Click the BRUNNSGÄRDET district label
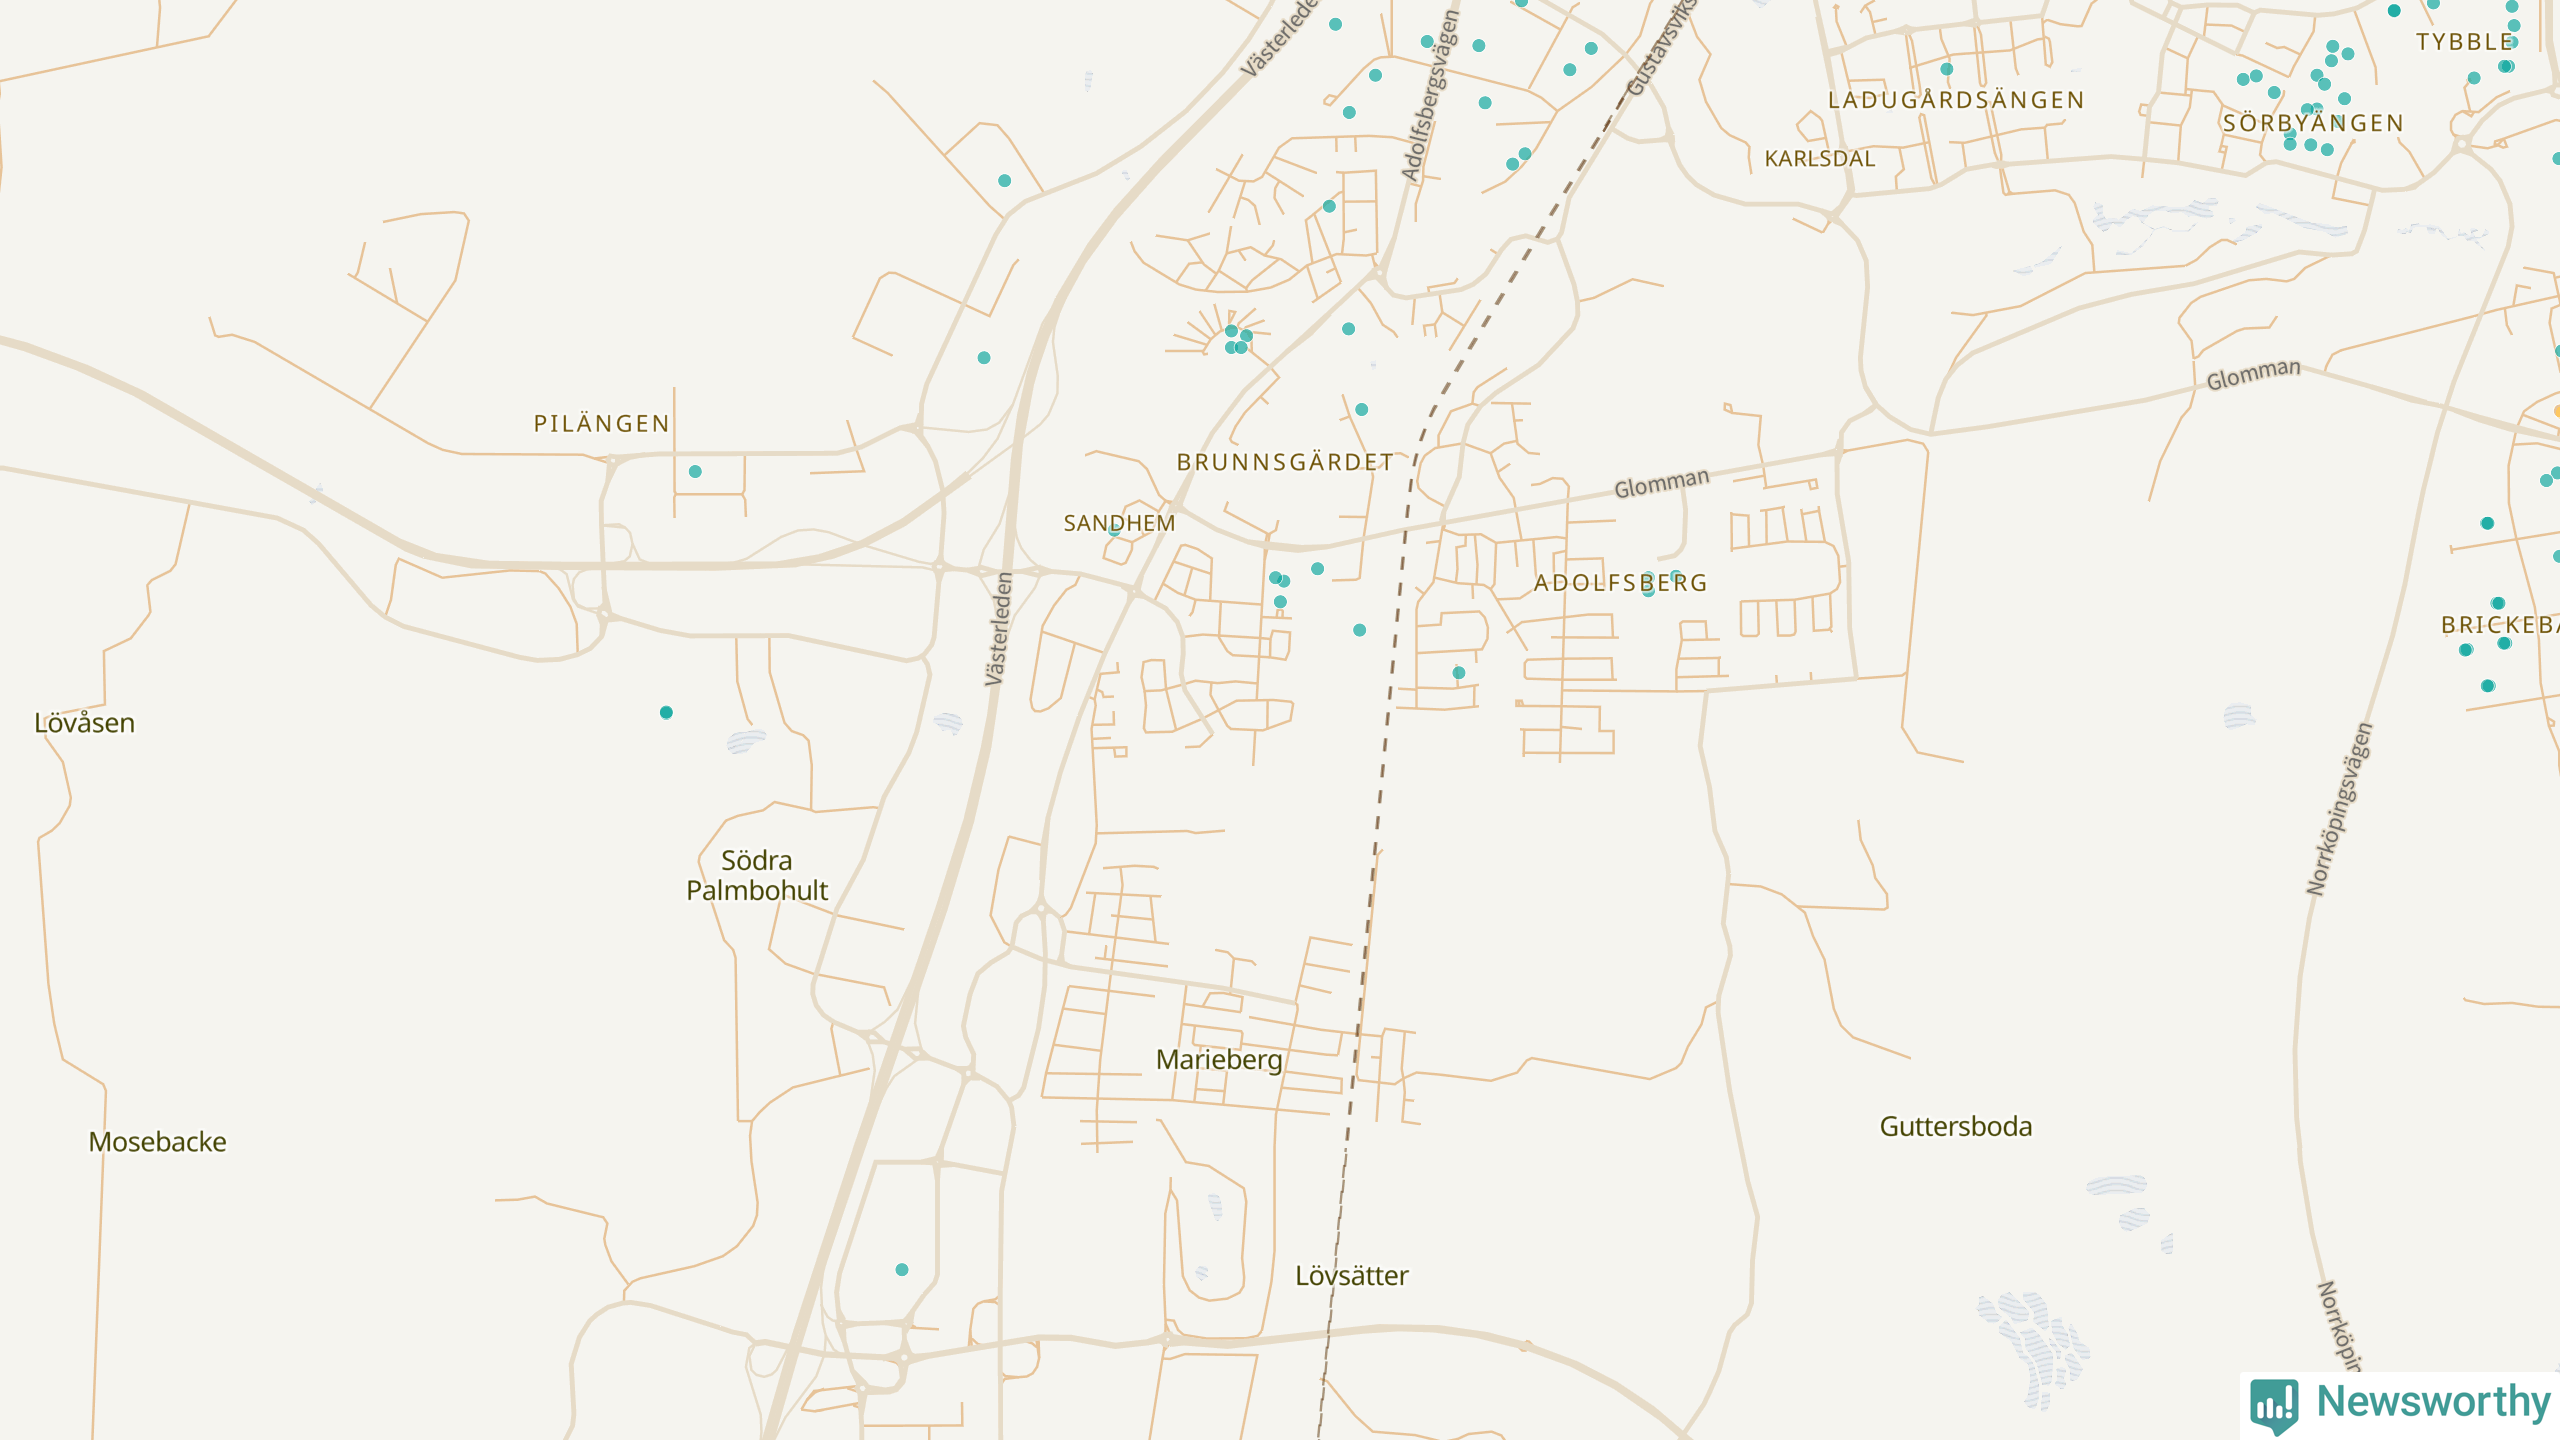The height and width of the screenshot is (1440, 2560). click(1284, 462)
